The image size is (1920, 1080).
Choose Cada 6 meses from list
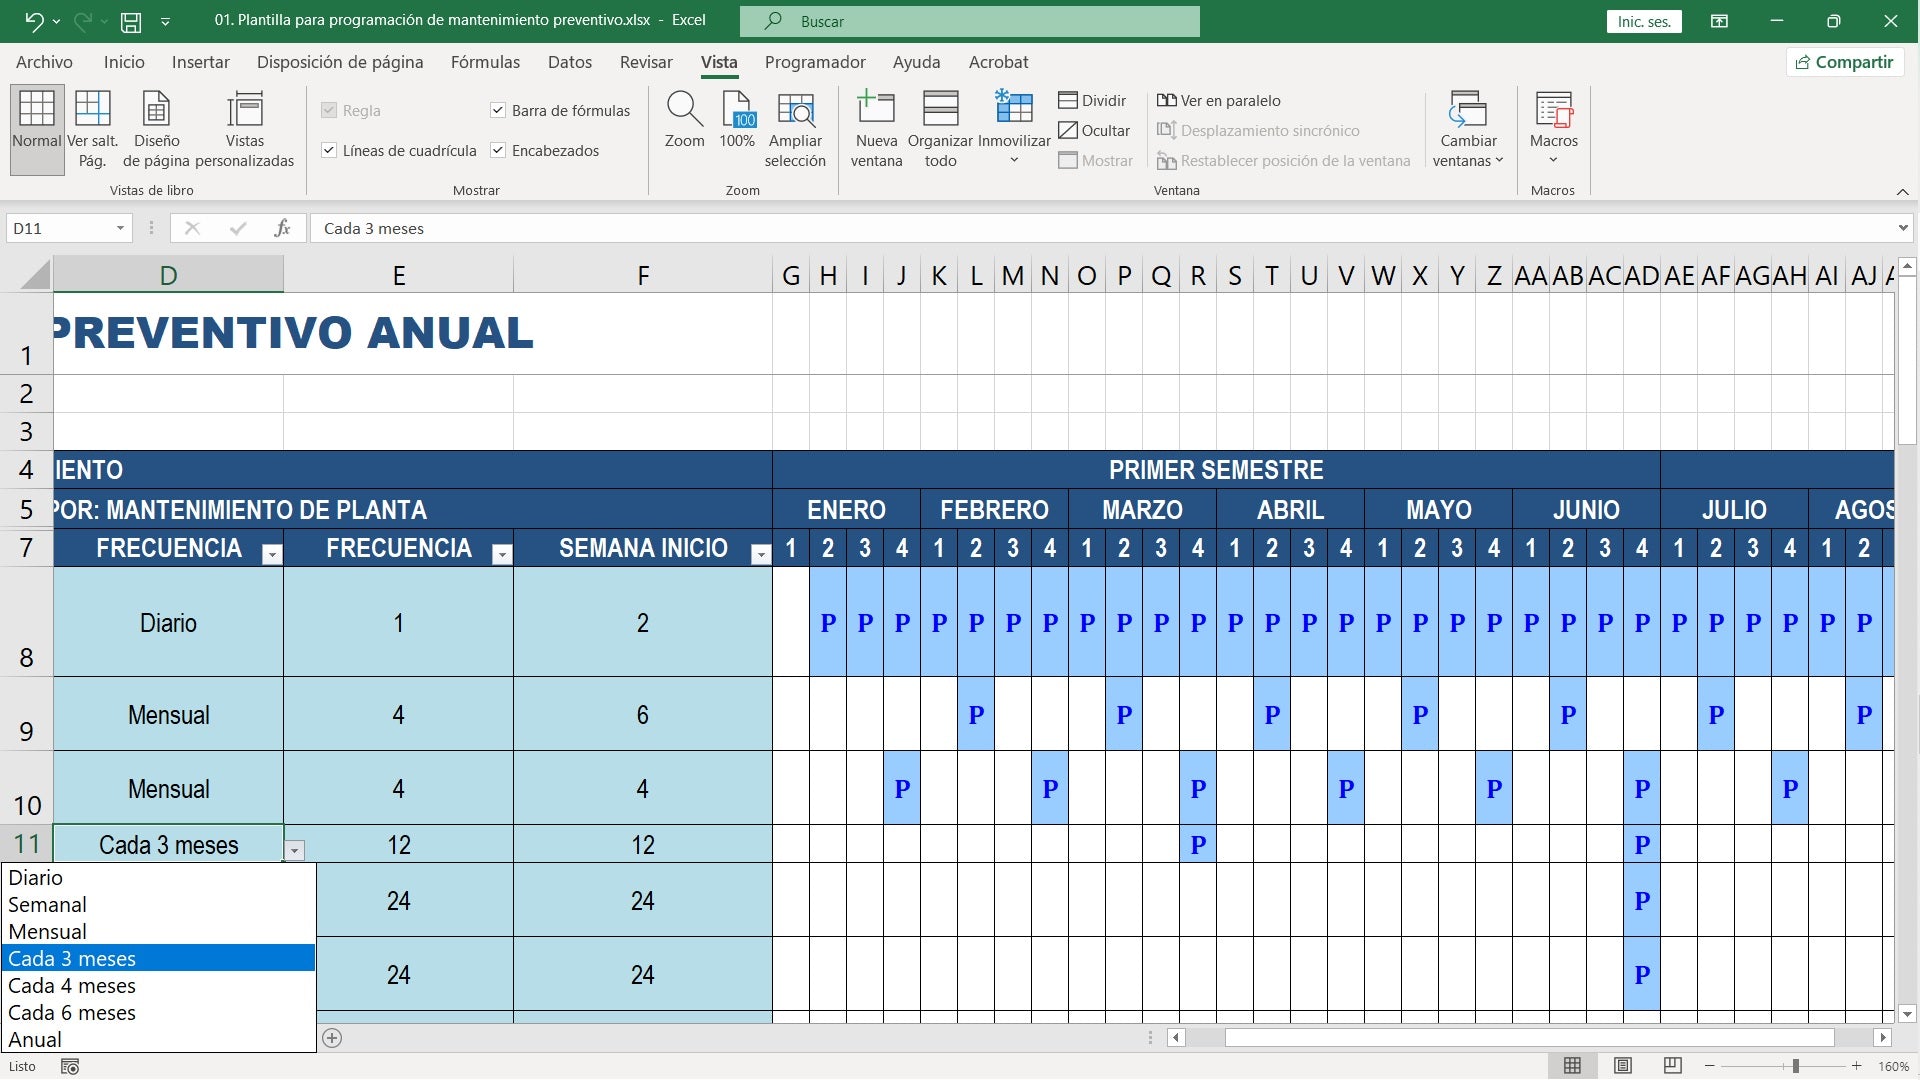click(x=158, y=1013)
